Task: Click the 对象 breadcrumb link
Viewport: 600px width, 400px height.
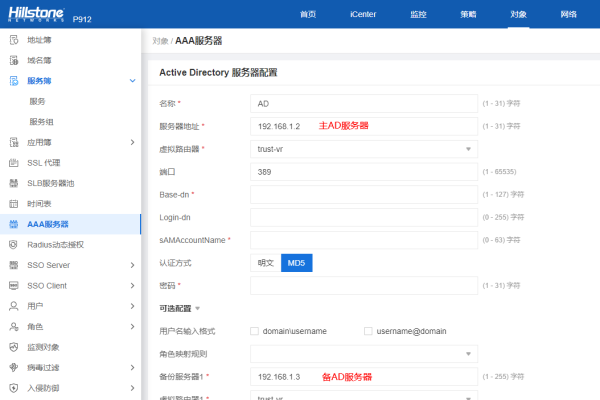Action: [160, 41]
